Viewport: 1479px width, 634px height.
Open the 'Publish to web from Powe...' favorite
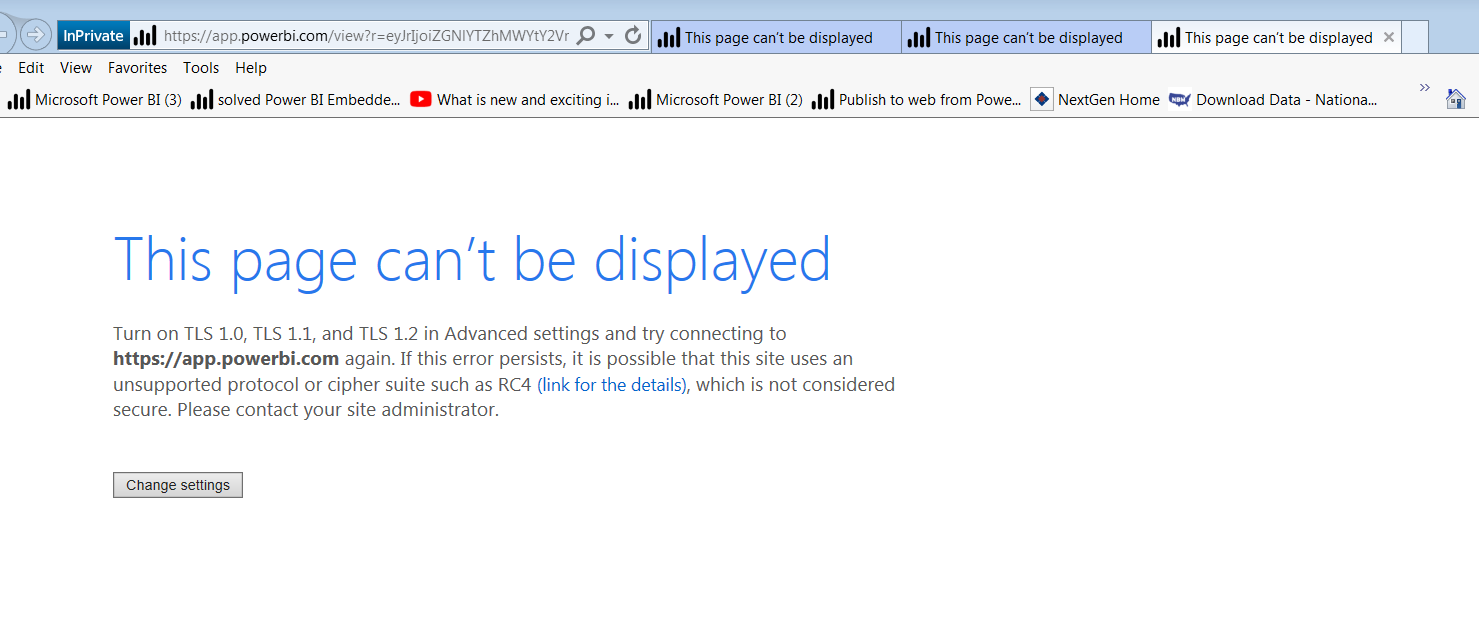[x=917, y=99]
